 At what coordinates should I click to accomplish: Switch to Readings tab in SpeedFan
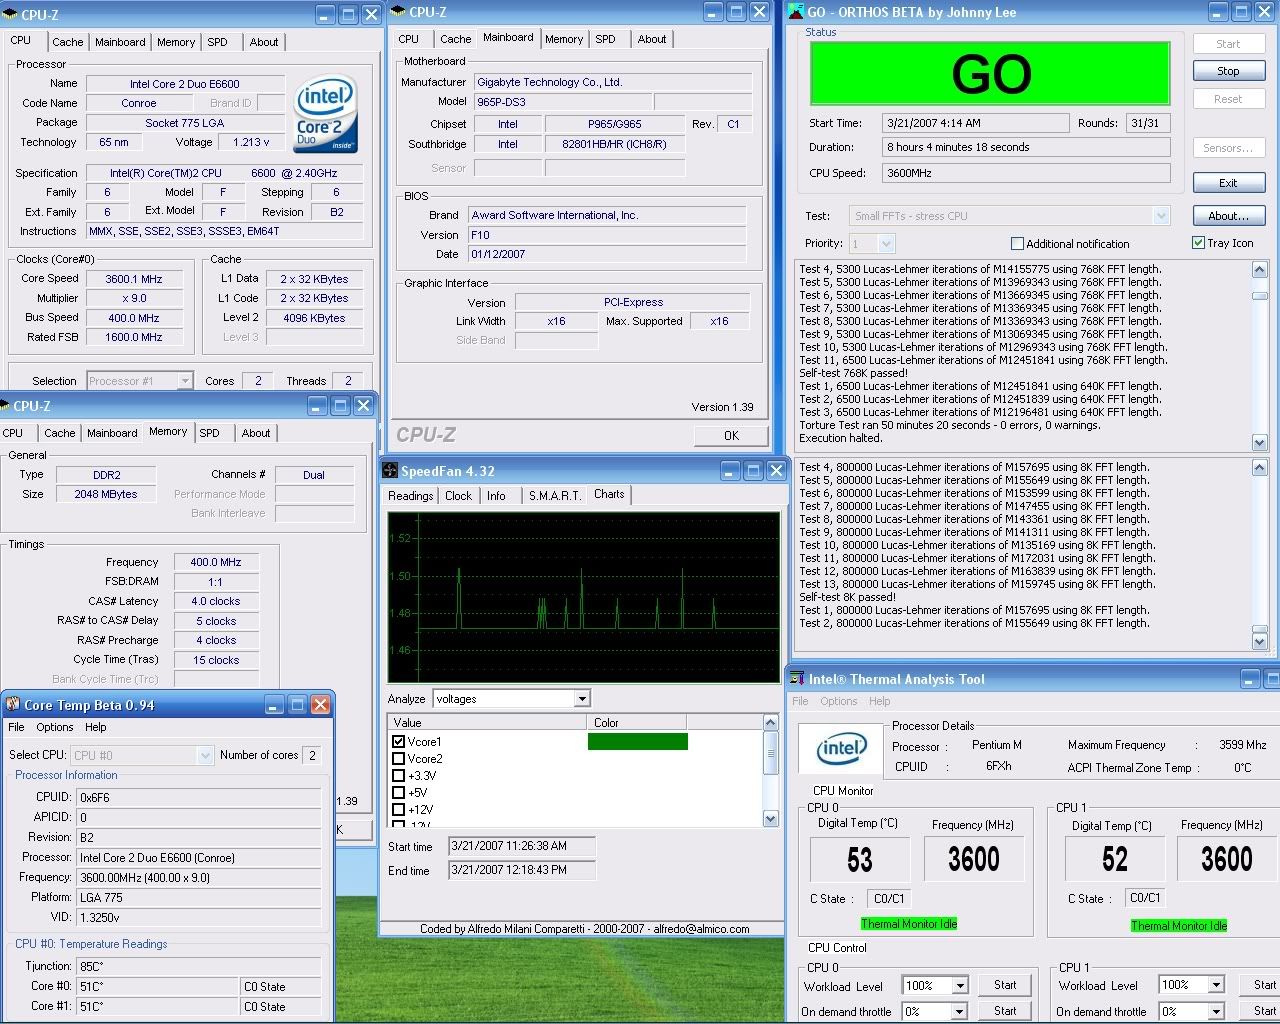(410, 495)
